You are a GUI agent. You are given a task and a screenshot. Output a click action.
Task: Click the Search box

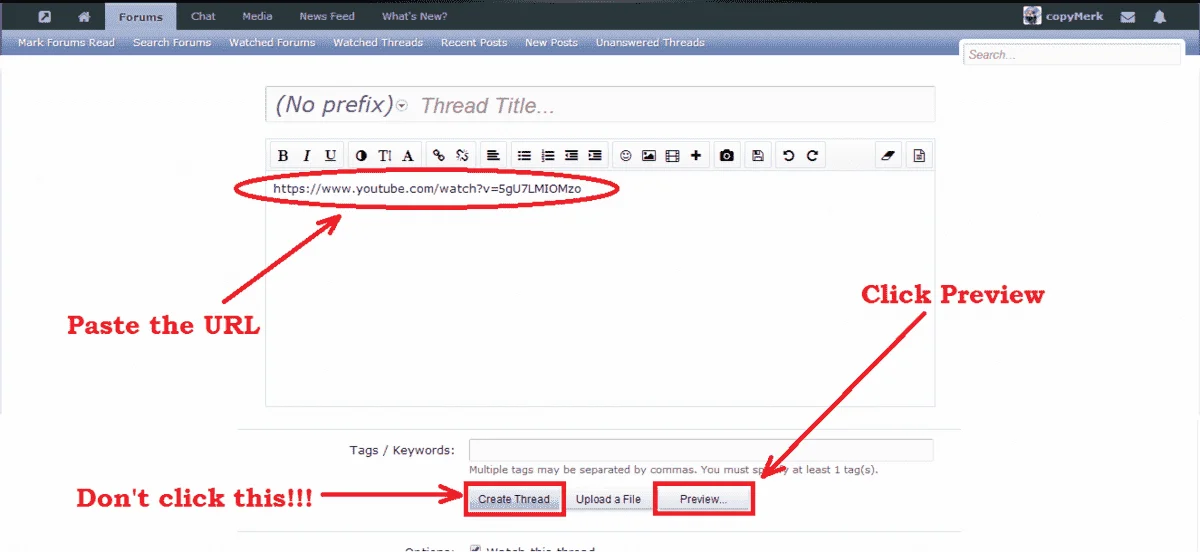point(1072,55)
